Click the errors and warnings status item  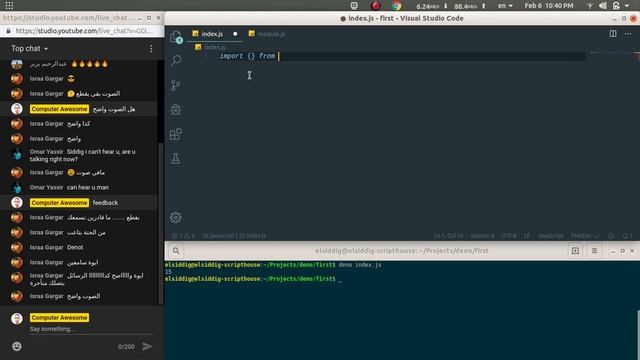pyautogui.click(x=183, y=236)
